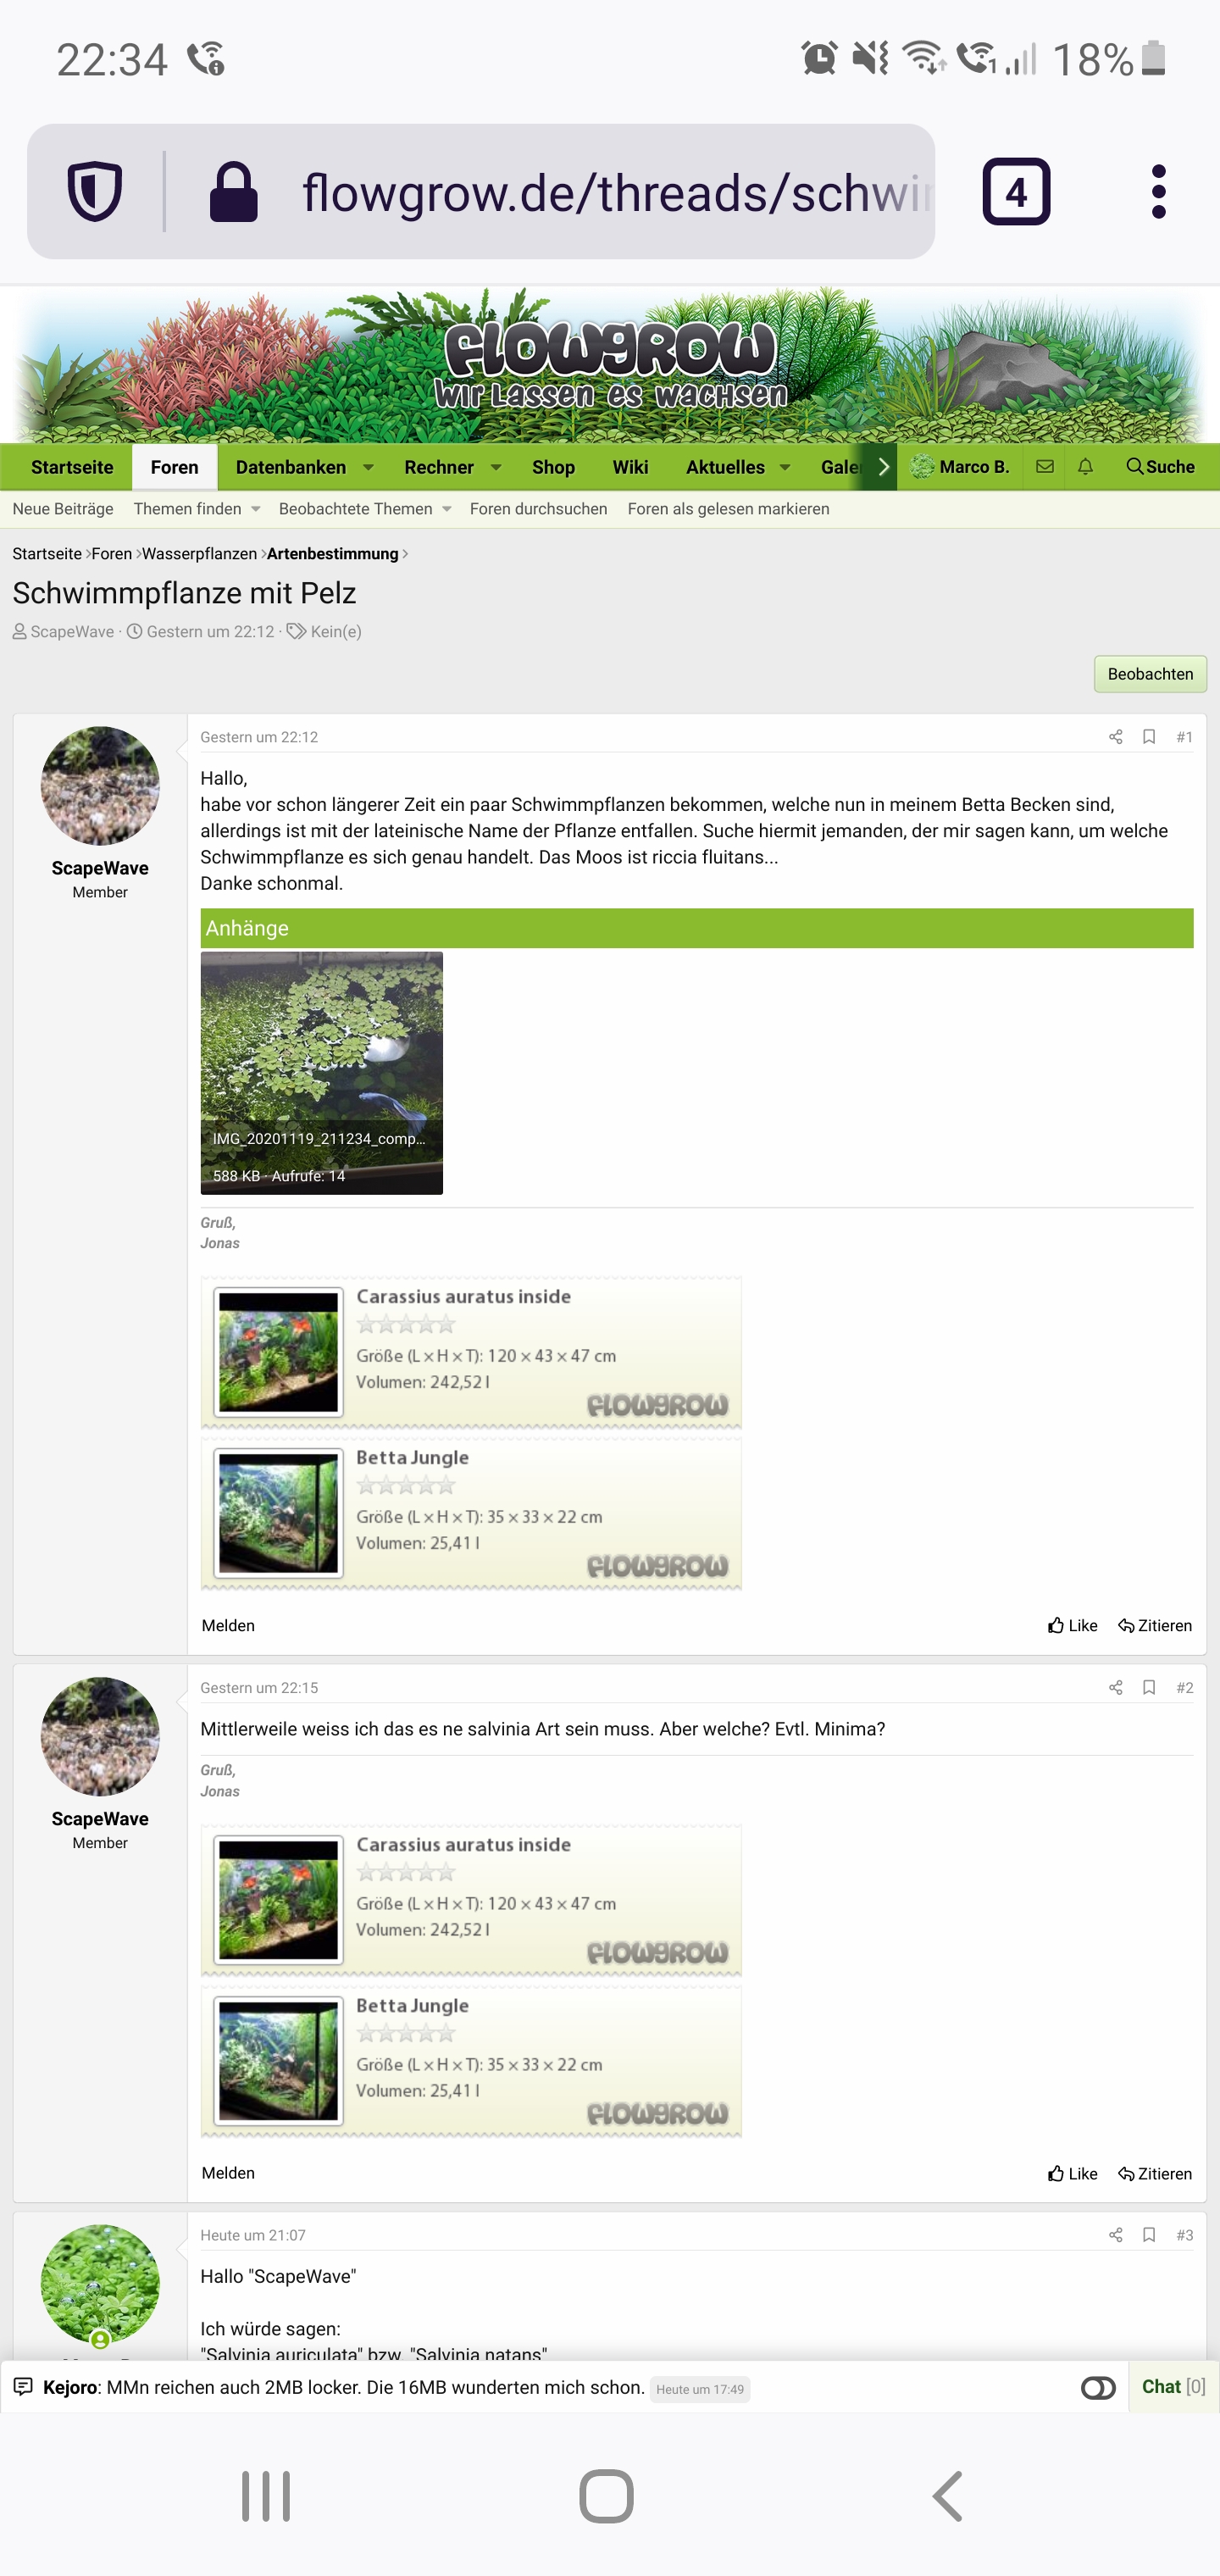1220x2576 pixels.
Task: Open the browser three-dot menu
Action: 1158,191
